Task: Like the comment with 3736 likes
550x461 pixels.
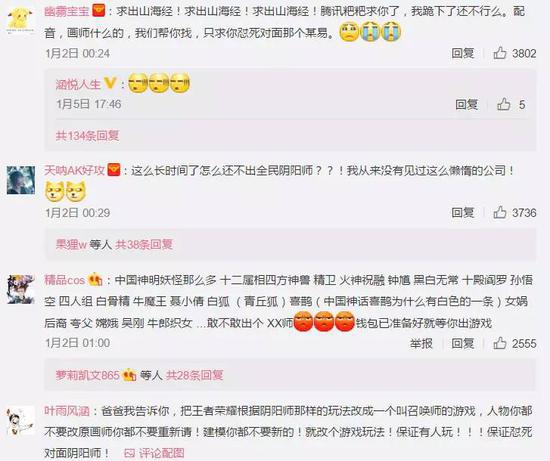Action: point(500,213)
